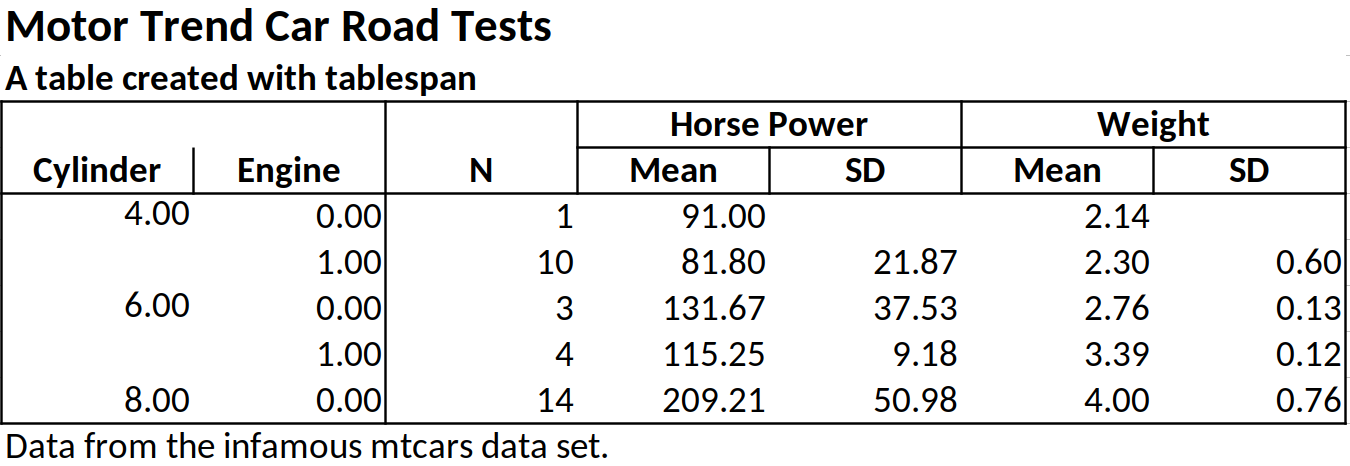Click the "Cylinder" column header
The image size is (1350, 466).
[x=97, y=171]
